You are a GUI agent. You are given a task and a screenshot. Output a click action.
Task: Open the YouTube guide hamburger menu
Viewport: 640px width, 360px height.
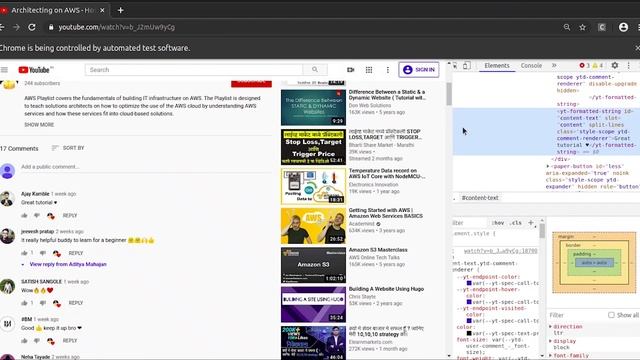pos(4,70)
